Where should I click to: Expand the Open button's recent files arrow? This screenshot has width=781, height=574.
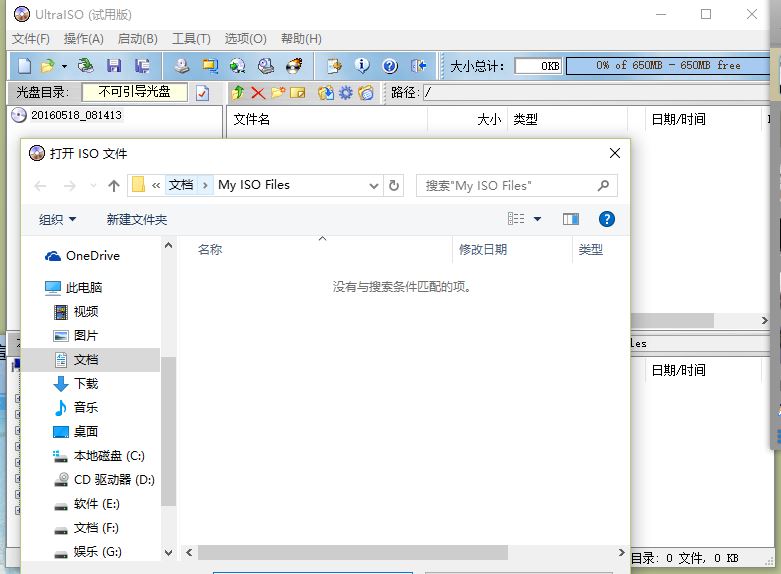point(64,66)
